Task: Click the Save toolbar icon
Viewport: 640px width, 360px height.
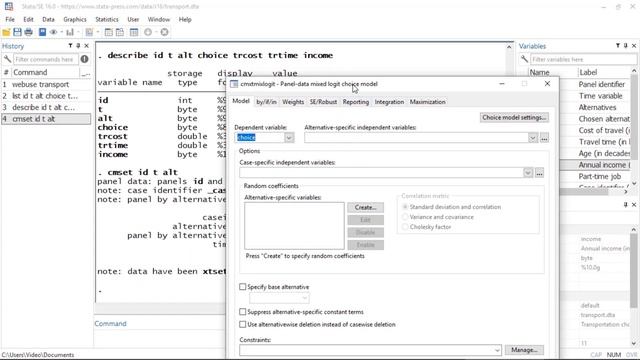Action: point(17,32)
